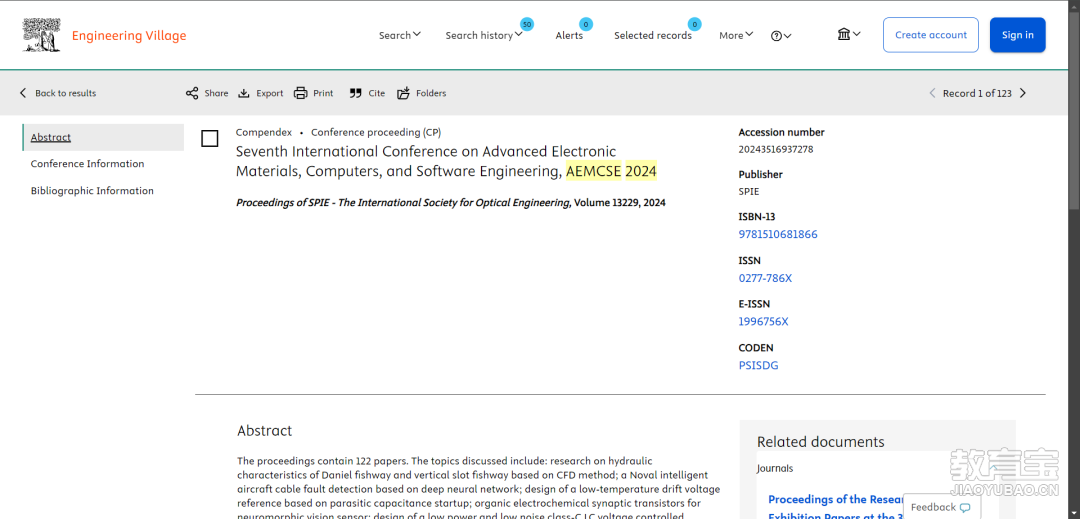Screen dimensions: 1080x519
Task: Click the Share icon in the toolbar
Action: pos(192,93)
